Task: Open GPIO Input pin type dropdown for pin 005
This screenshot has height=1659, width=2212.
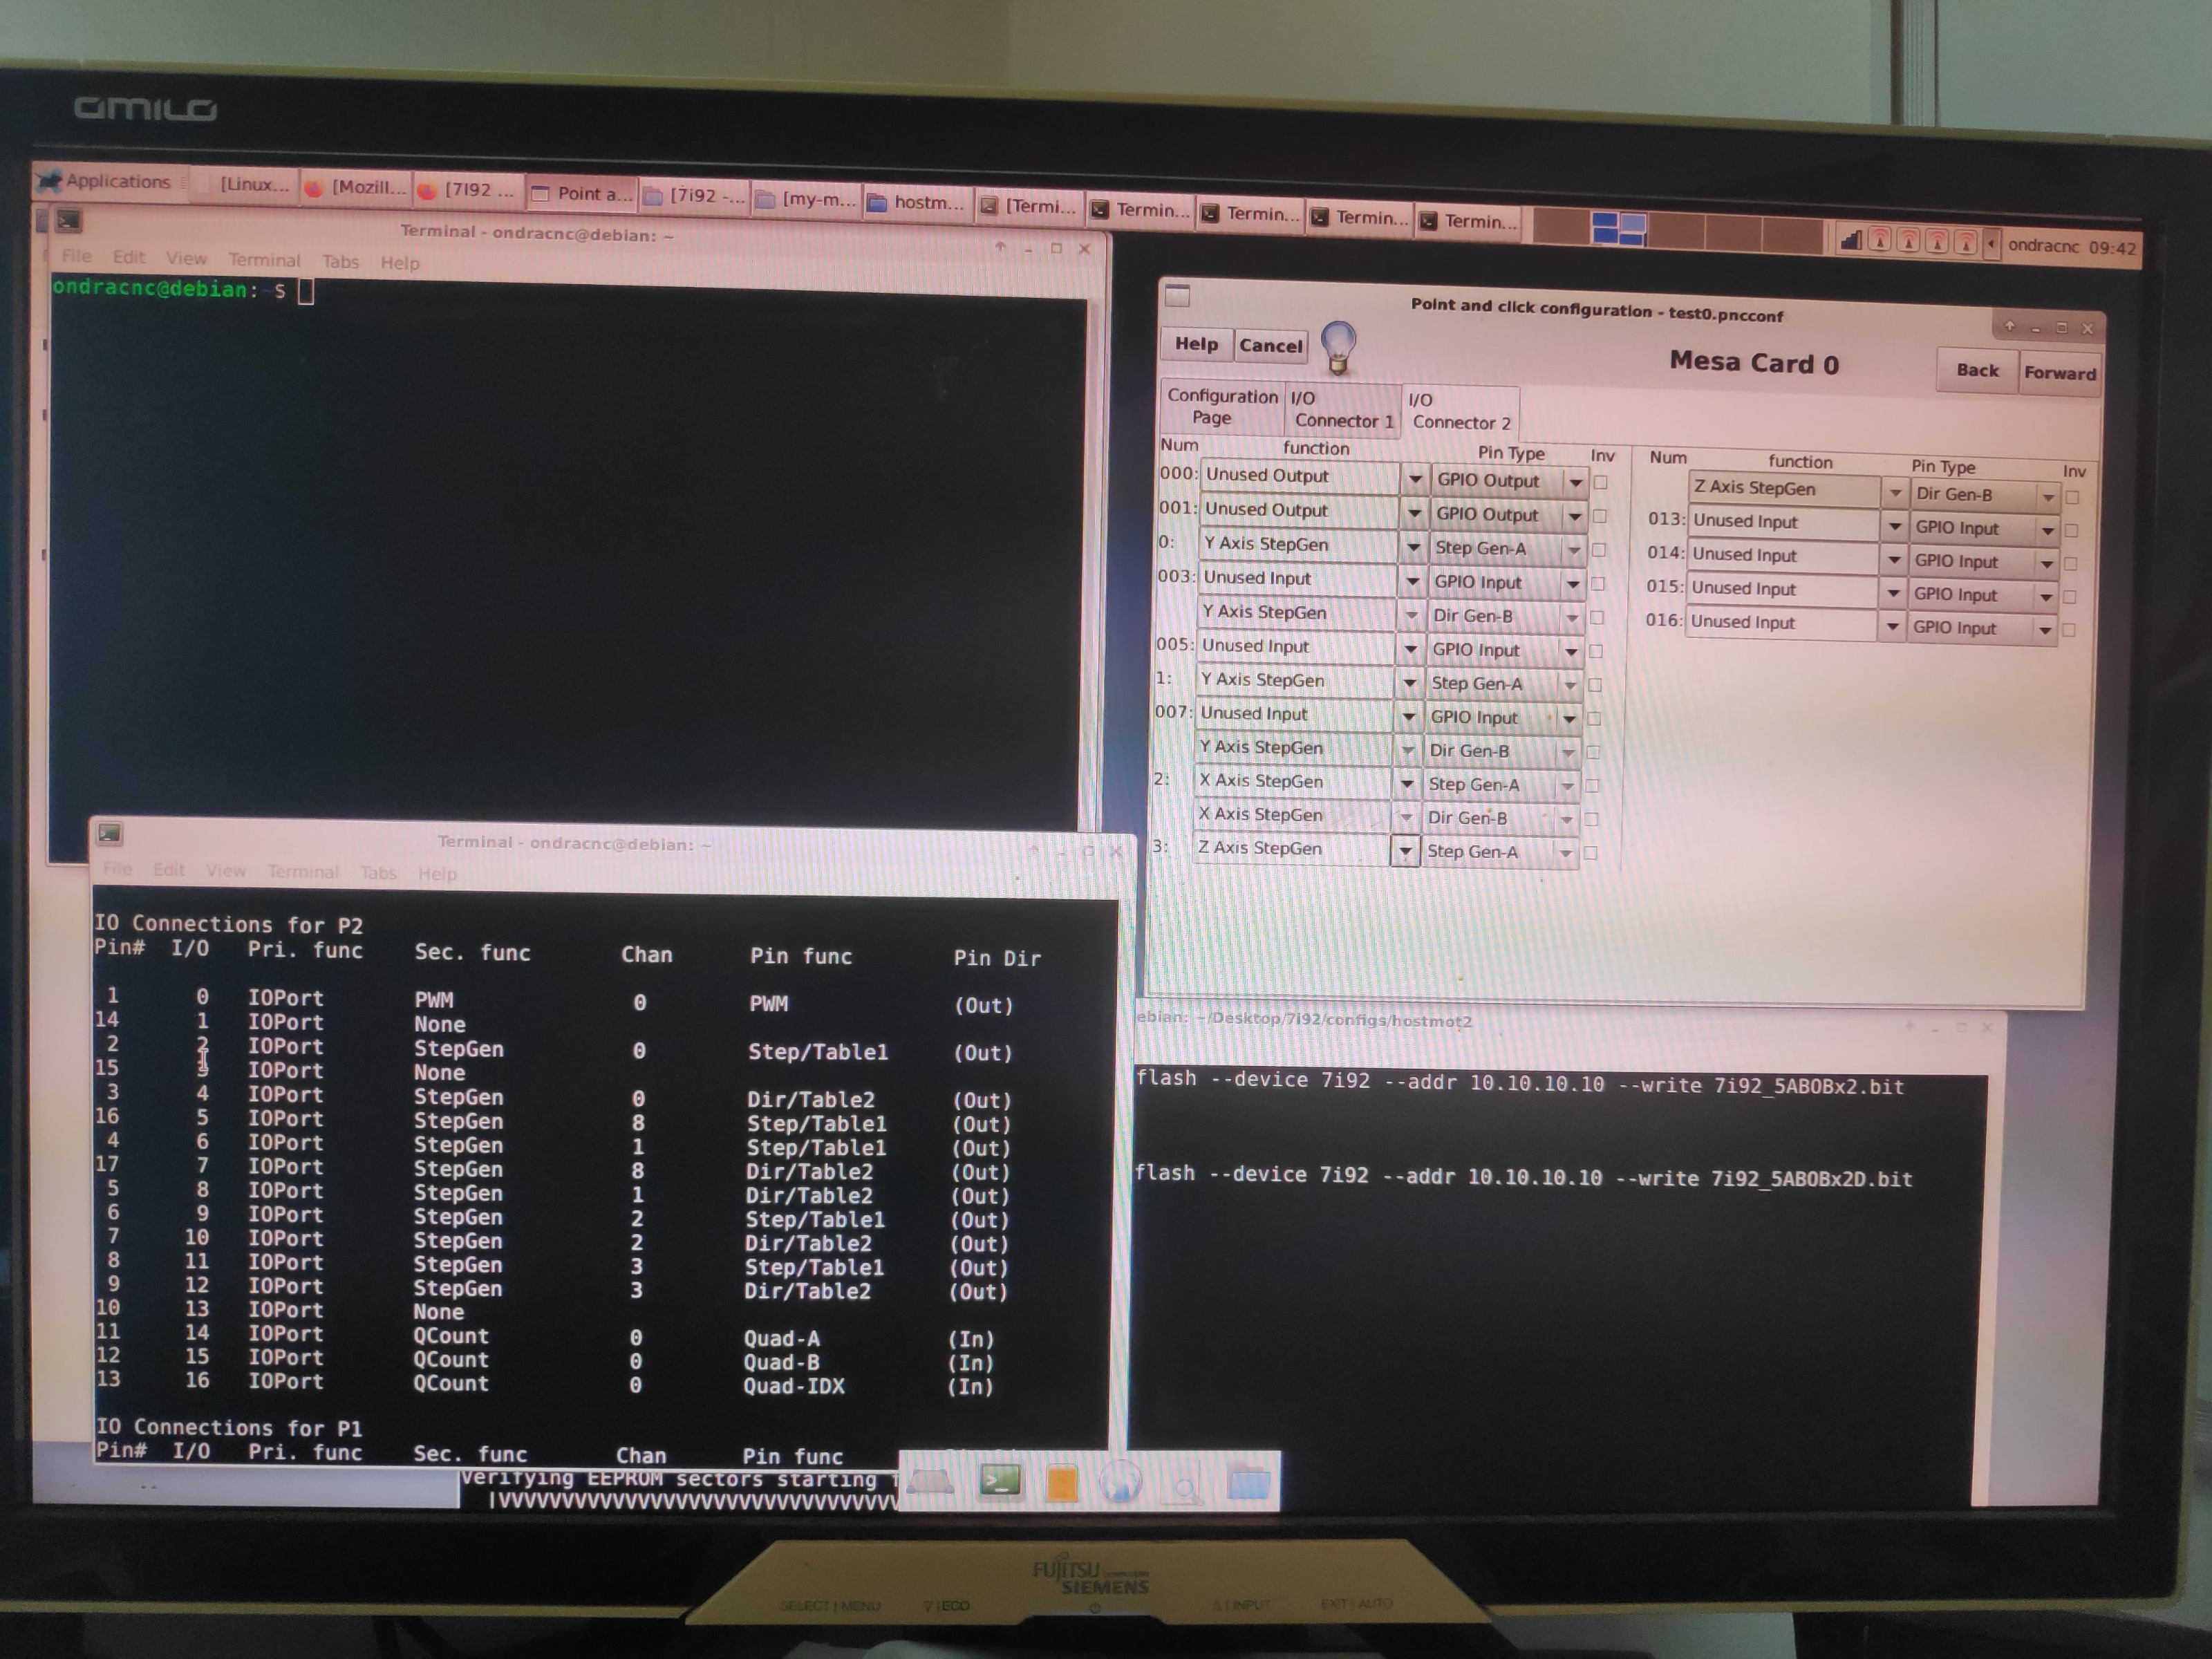Action: [x=1570, y=651]
